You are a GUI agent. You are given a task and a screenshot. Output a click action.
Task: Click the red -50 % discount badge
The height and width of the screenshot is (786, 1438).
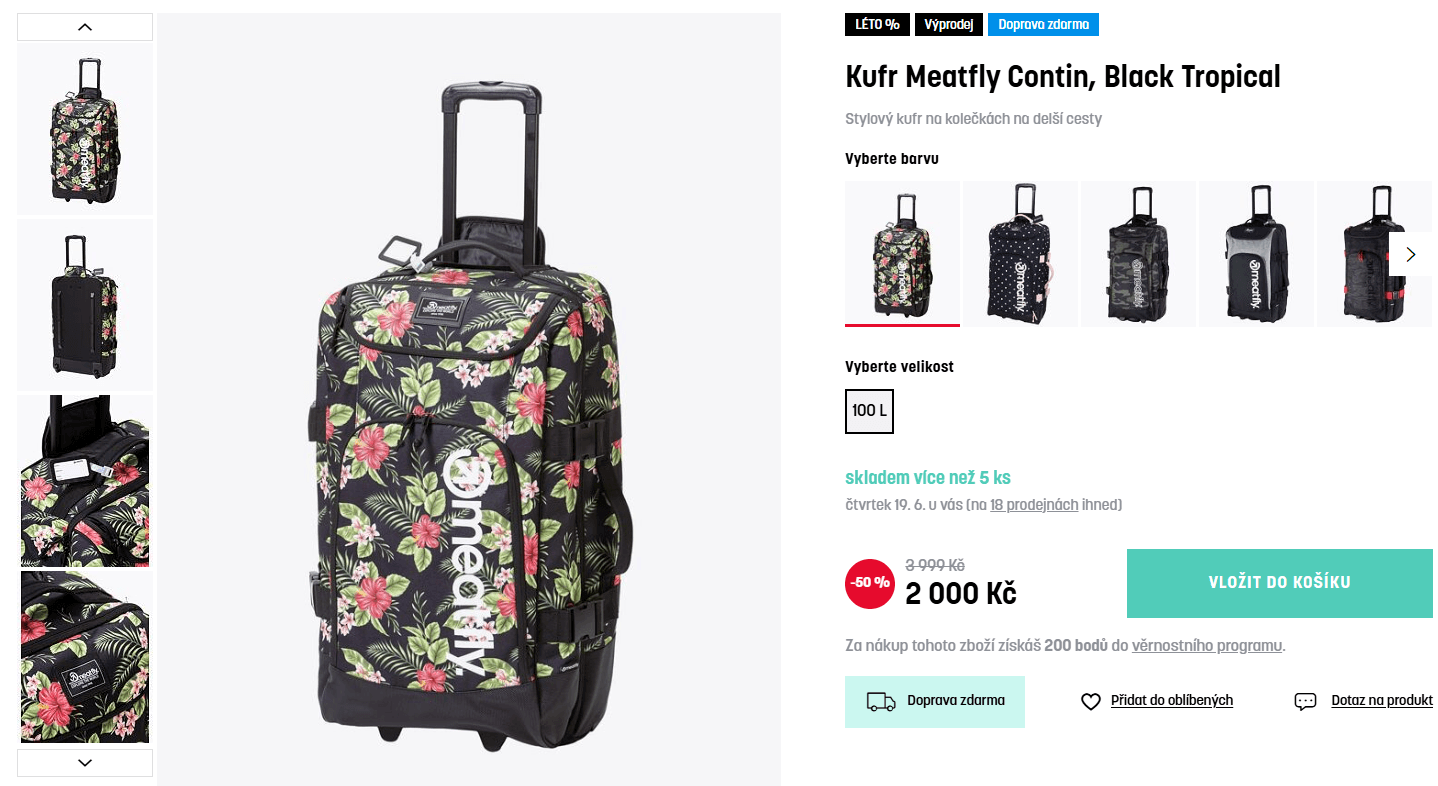point(869,583)
